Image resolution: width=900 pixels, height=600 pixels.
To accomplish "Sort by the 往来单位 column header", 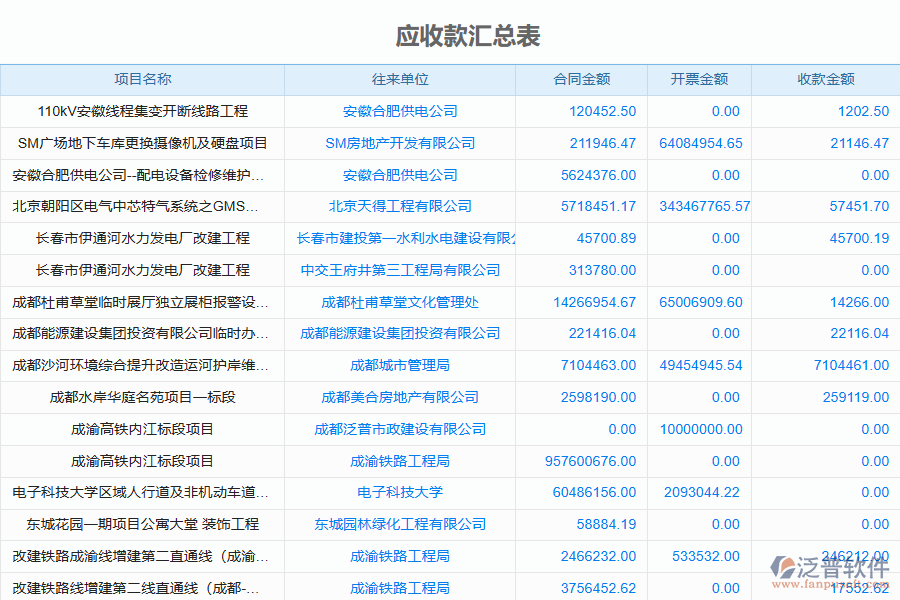I will click(x=401, y=79).
